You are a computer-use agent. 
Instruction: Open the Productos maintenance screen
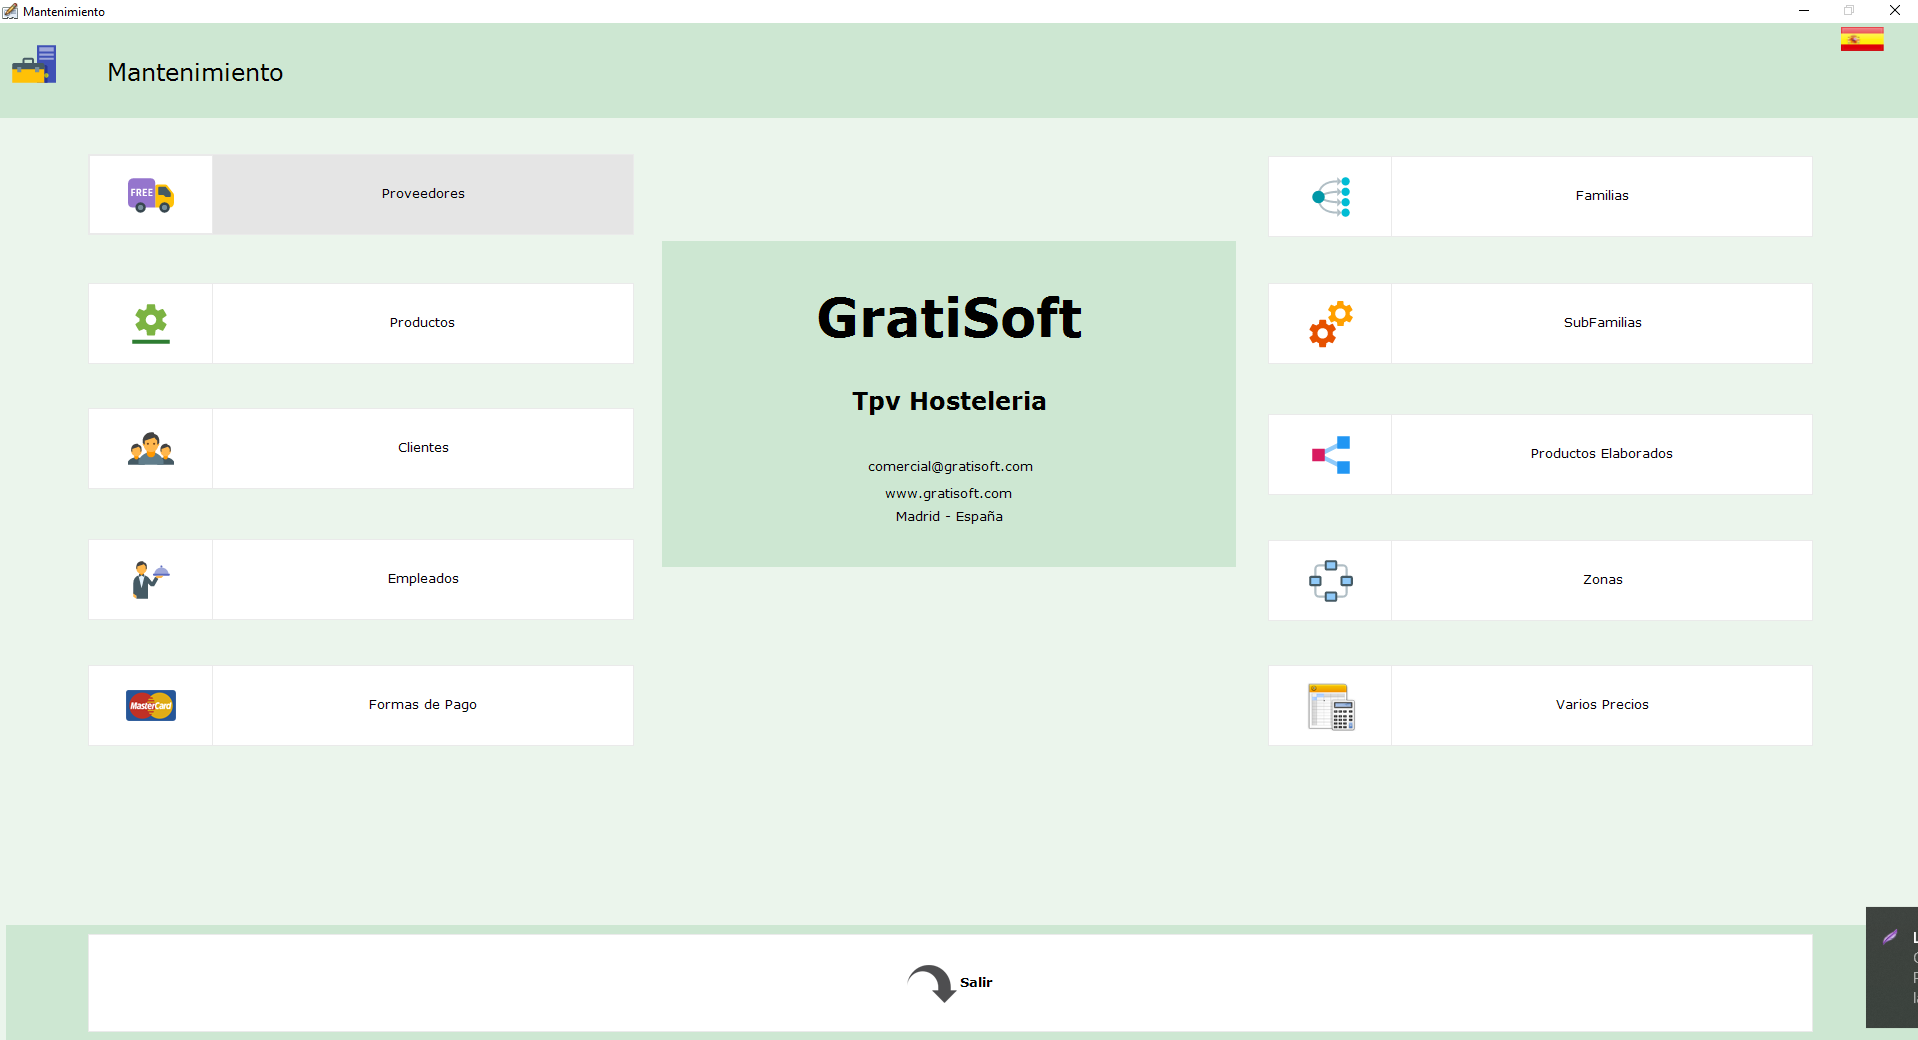click(423, 323)
